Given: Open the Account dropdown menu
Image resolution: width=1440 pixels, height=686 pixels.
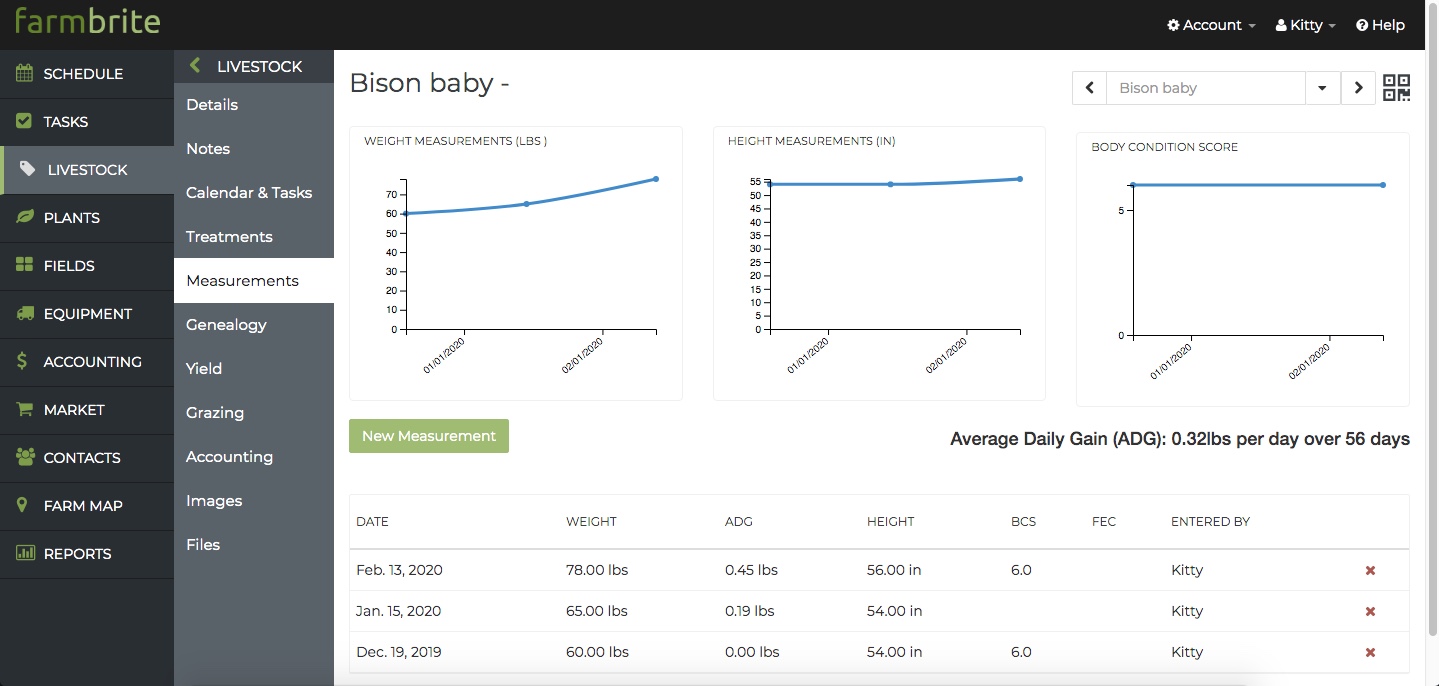Looking at the screenshot, I should [x=1211, y=25].
